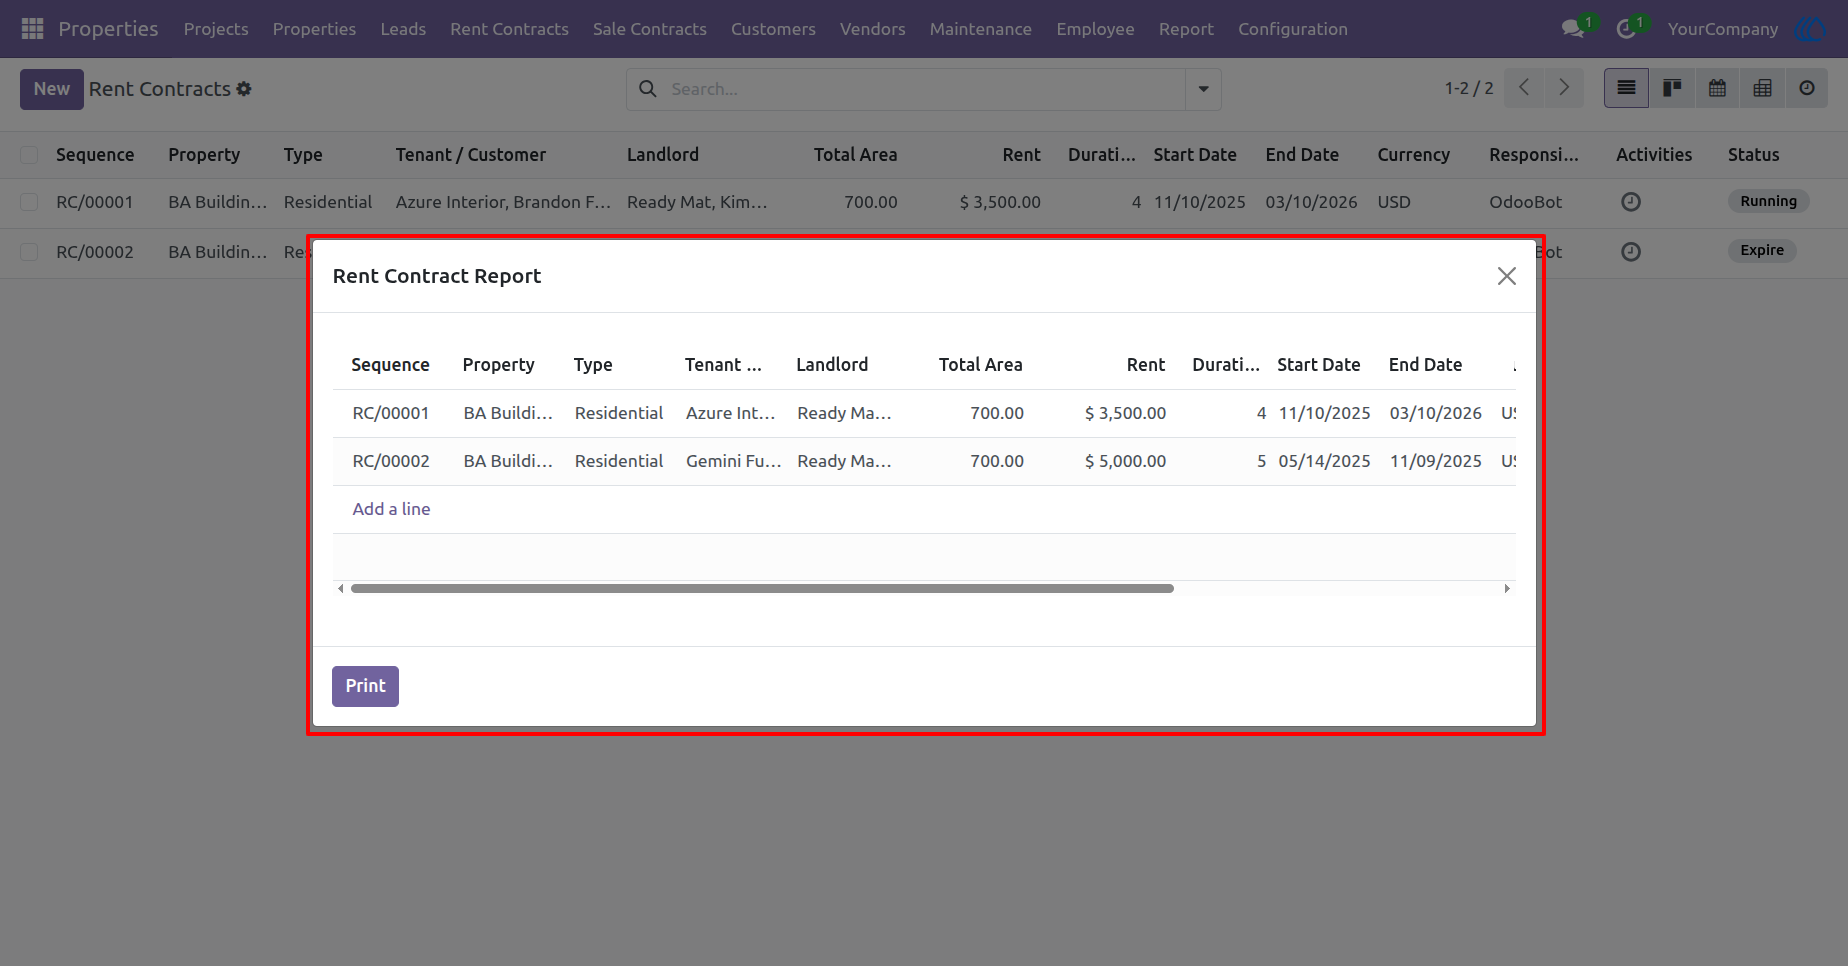
Task: Click the Expire status badge
Action: (x=1762, y=250)
